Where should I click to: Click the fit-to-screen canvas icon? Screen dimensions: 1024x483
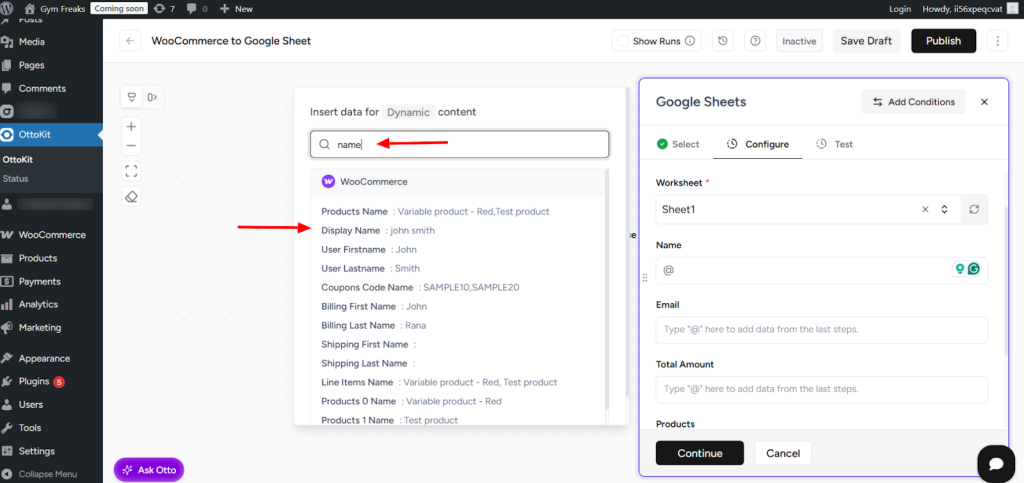pos(131,170)
